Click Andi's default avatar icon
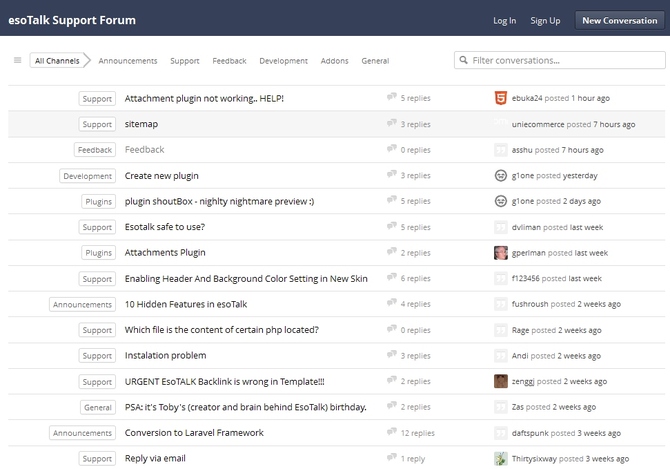The image size is (670, 469). [x=500, y=355]
